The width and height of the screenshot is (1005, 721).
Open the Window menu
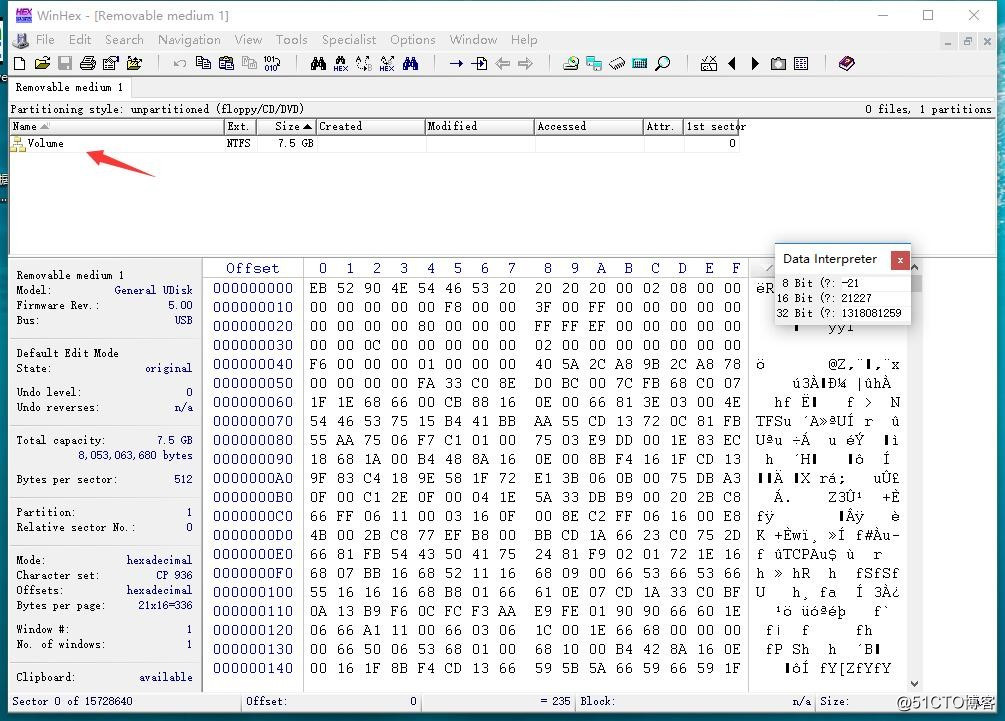pyautogui.click(x=473, y=40)
